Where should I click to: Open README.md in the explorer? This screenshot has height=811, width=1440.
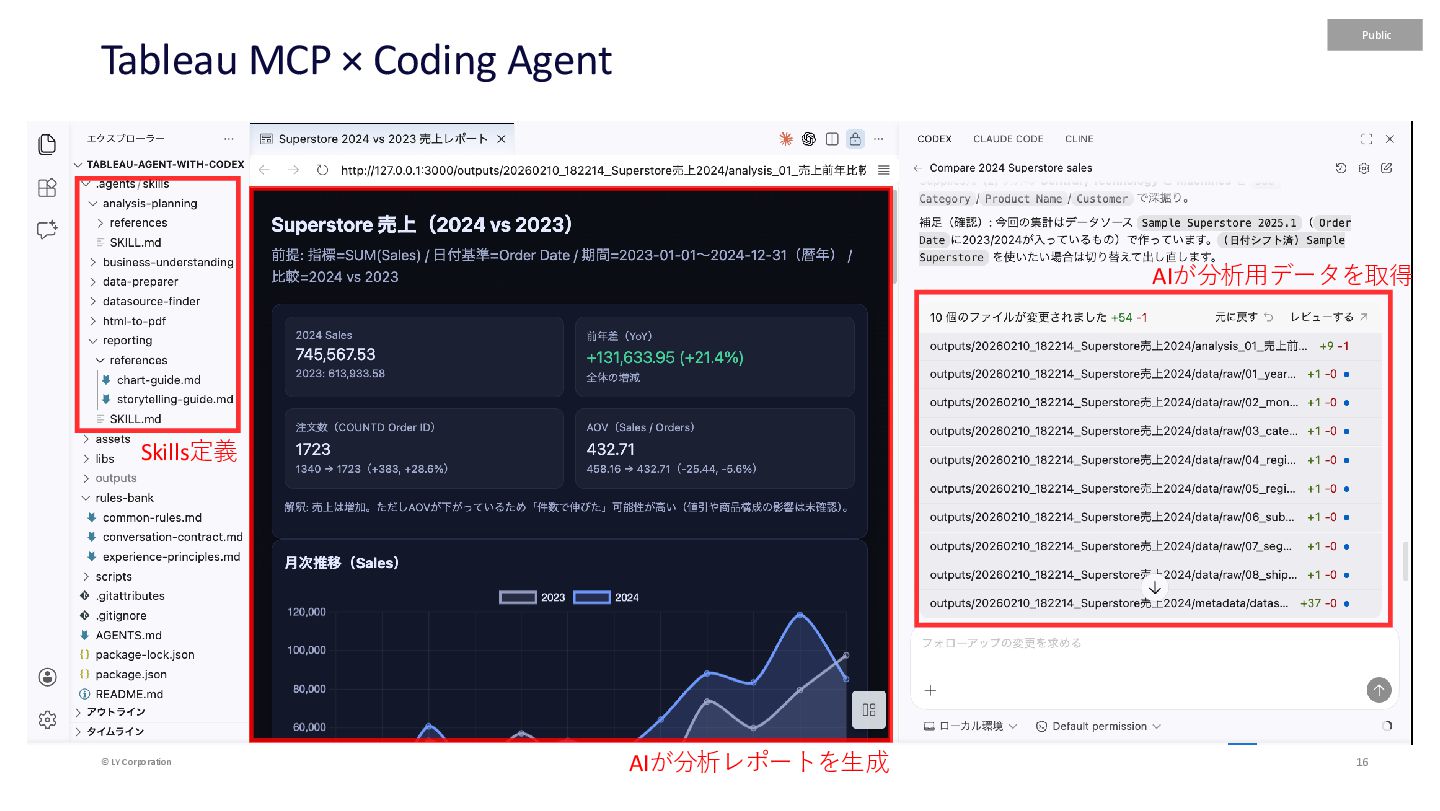pos(121,694)
